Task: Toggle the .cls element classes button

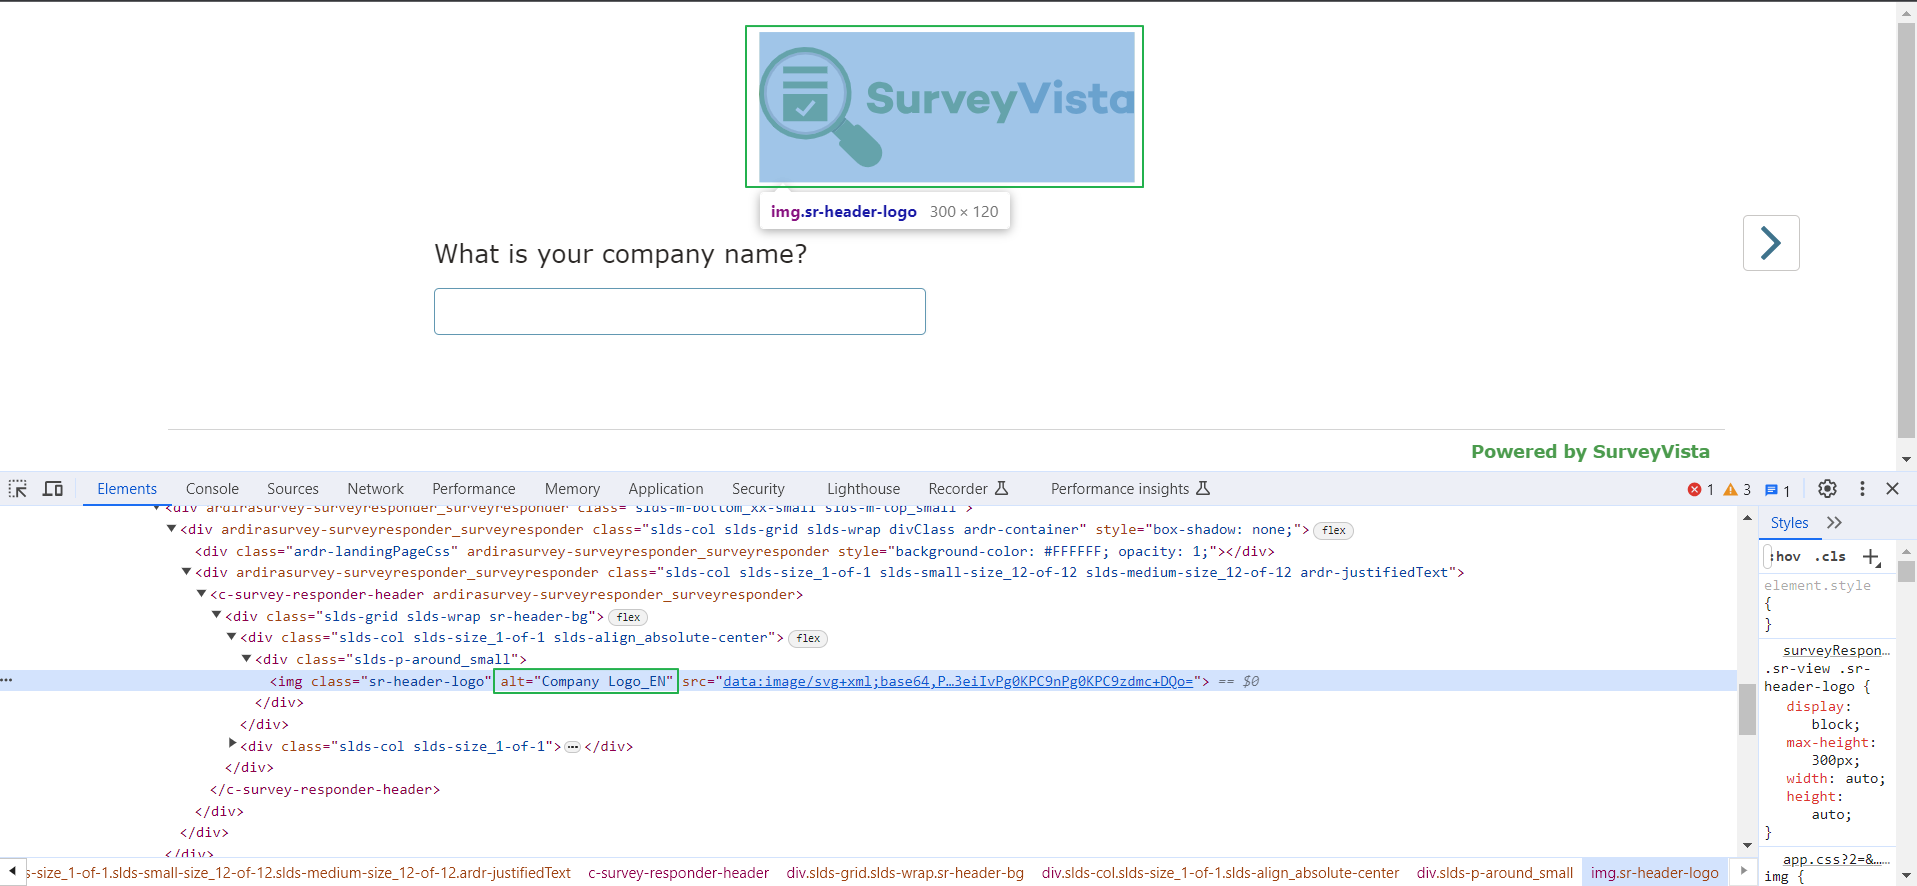Action: [x=1831, y=557]
